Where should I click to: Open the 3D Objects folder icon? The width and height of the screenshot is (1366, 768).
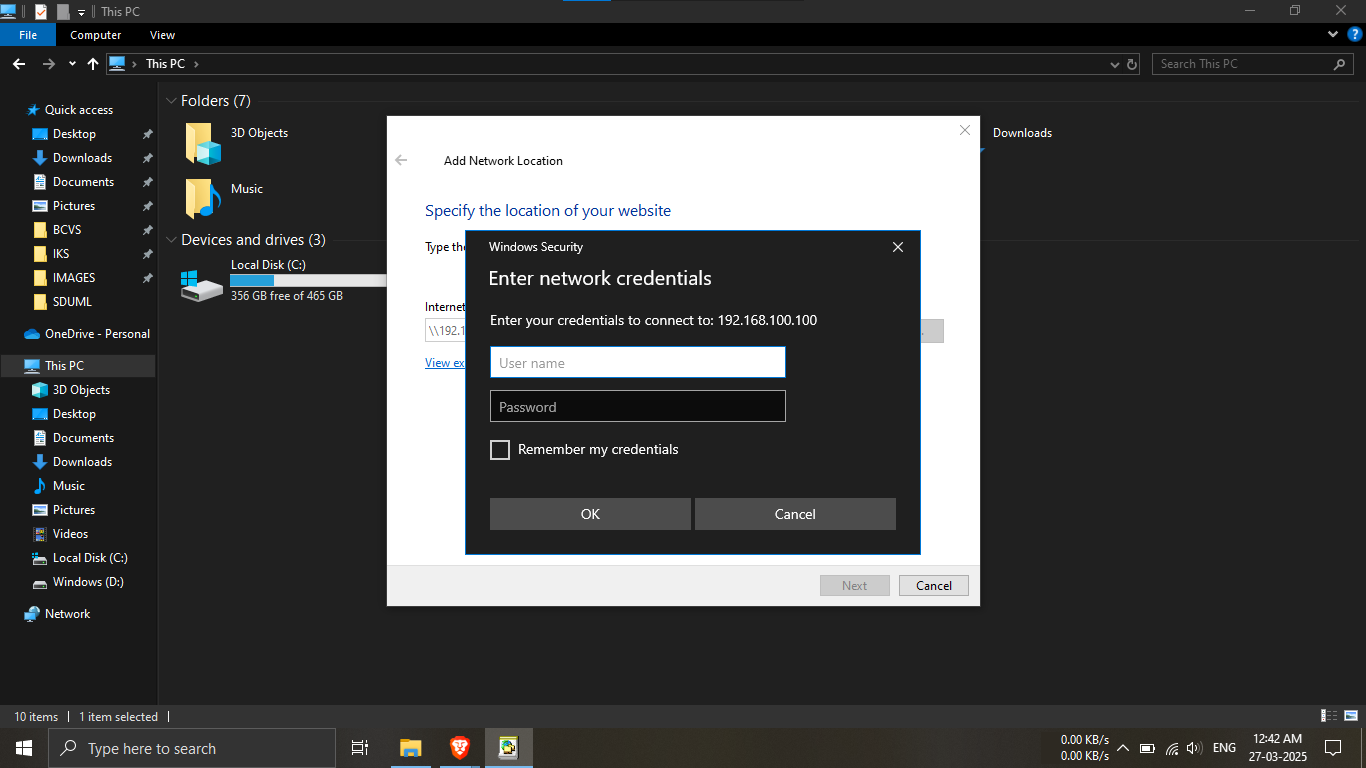[203, 143]
